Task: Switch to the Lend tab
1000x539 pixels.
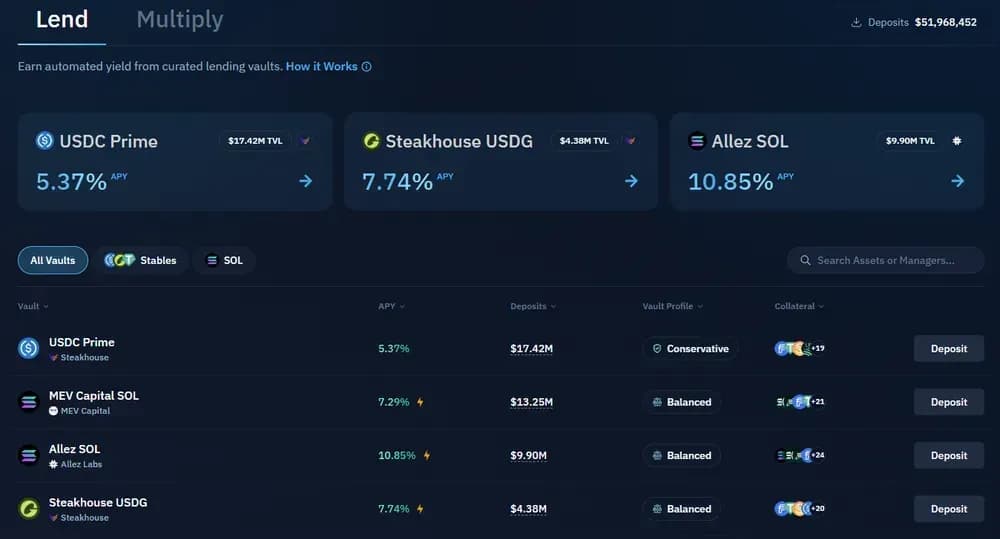Action: pyautogui.click(x=62, y=20)
